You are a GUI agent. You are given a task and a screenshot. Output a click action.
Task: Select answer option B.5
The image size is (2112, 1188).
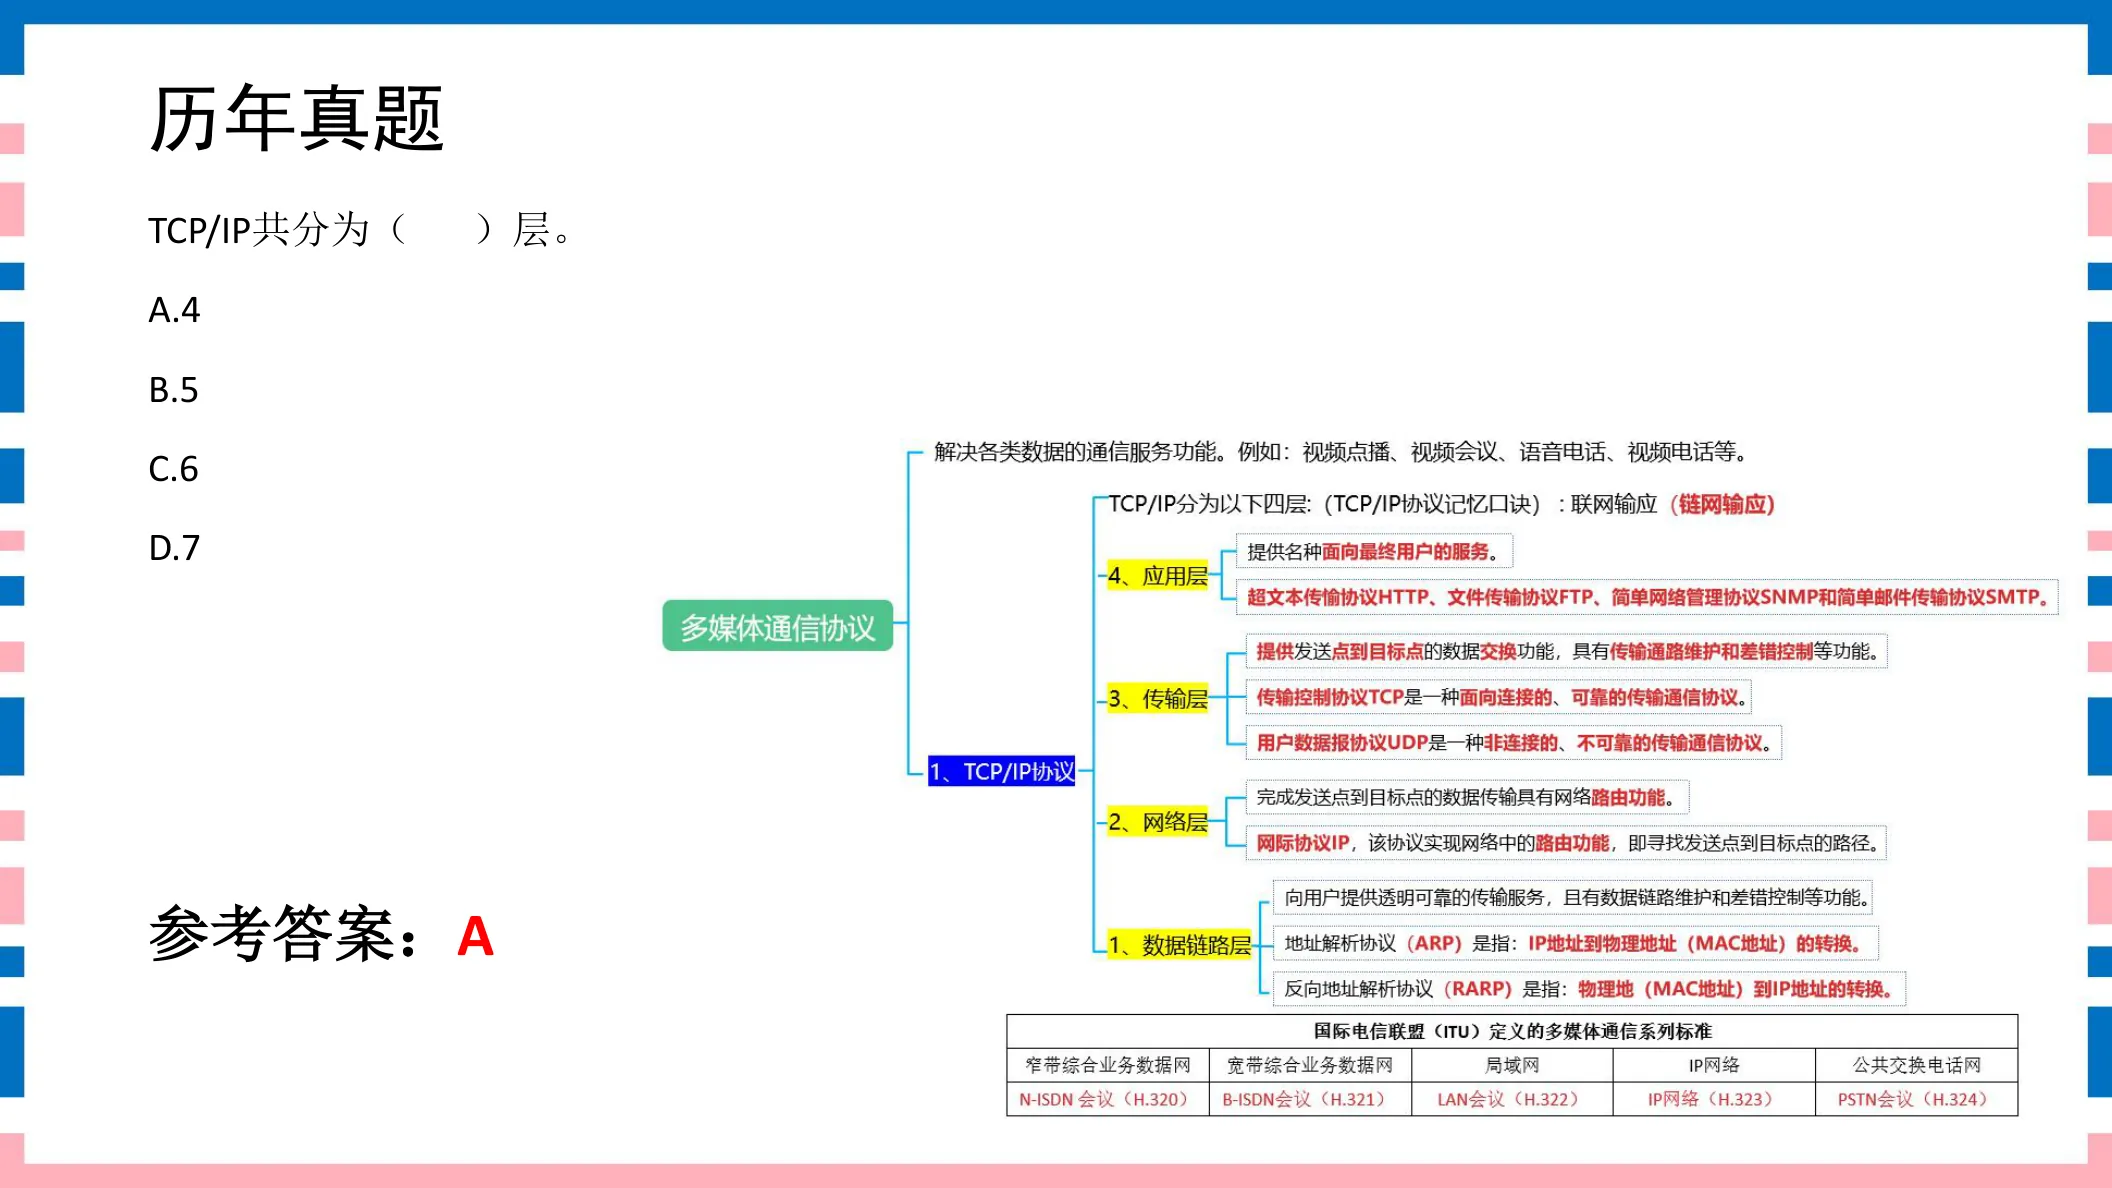[173, 389]
